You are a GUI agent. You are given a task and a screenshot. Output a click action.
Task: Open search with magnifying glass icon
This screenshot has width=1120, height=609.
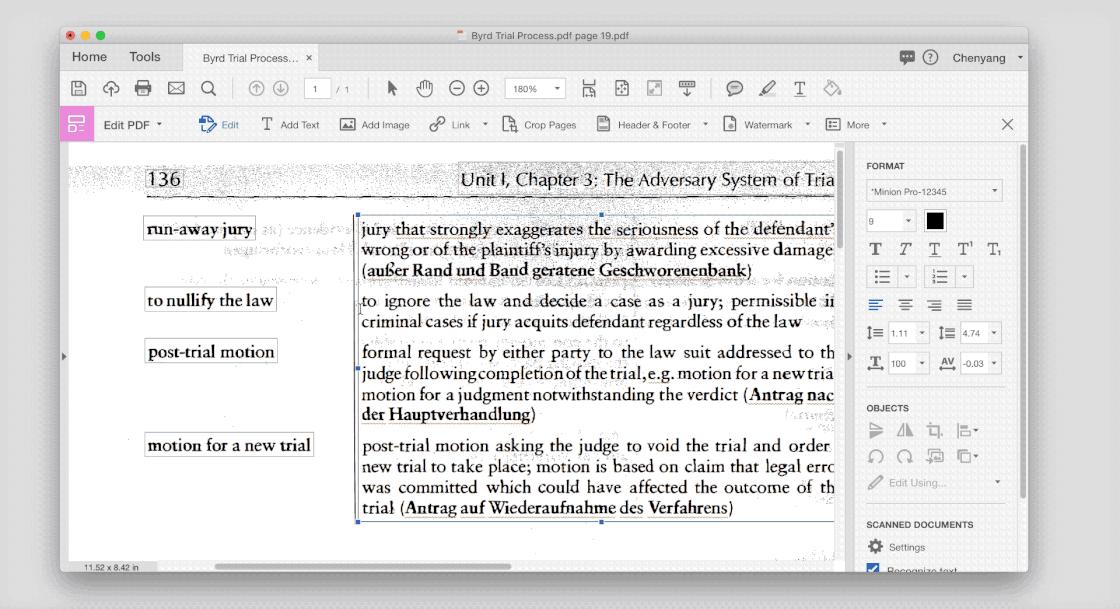tap(209, 89)
